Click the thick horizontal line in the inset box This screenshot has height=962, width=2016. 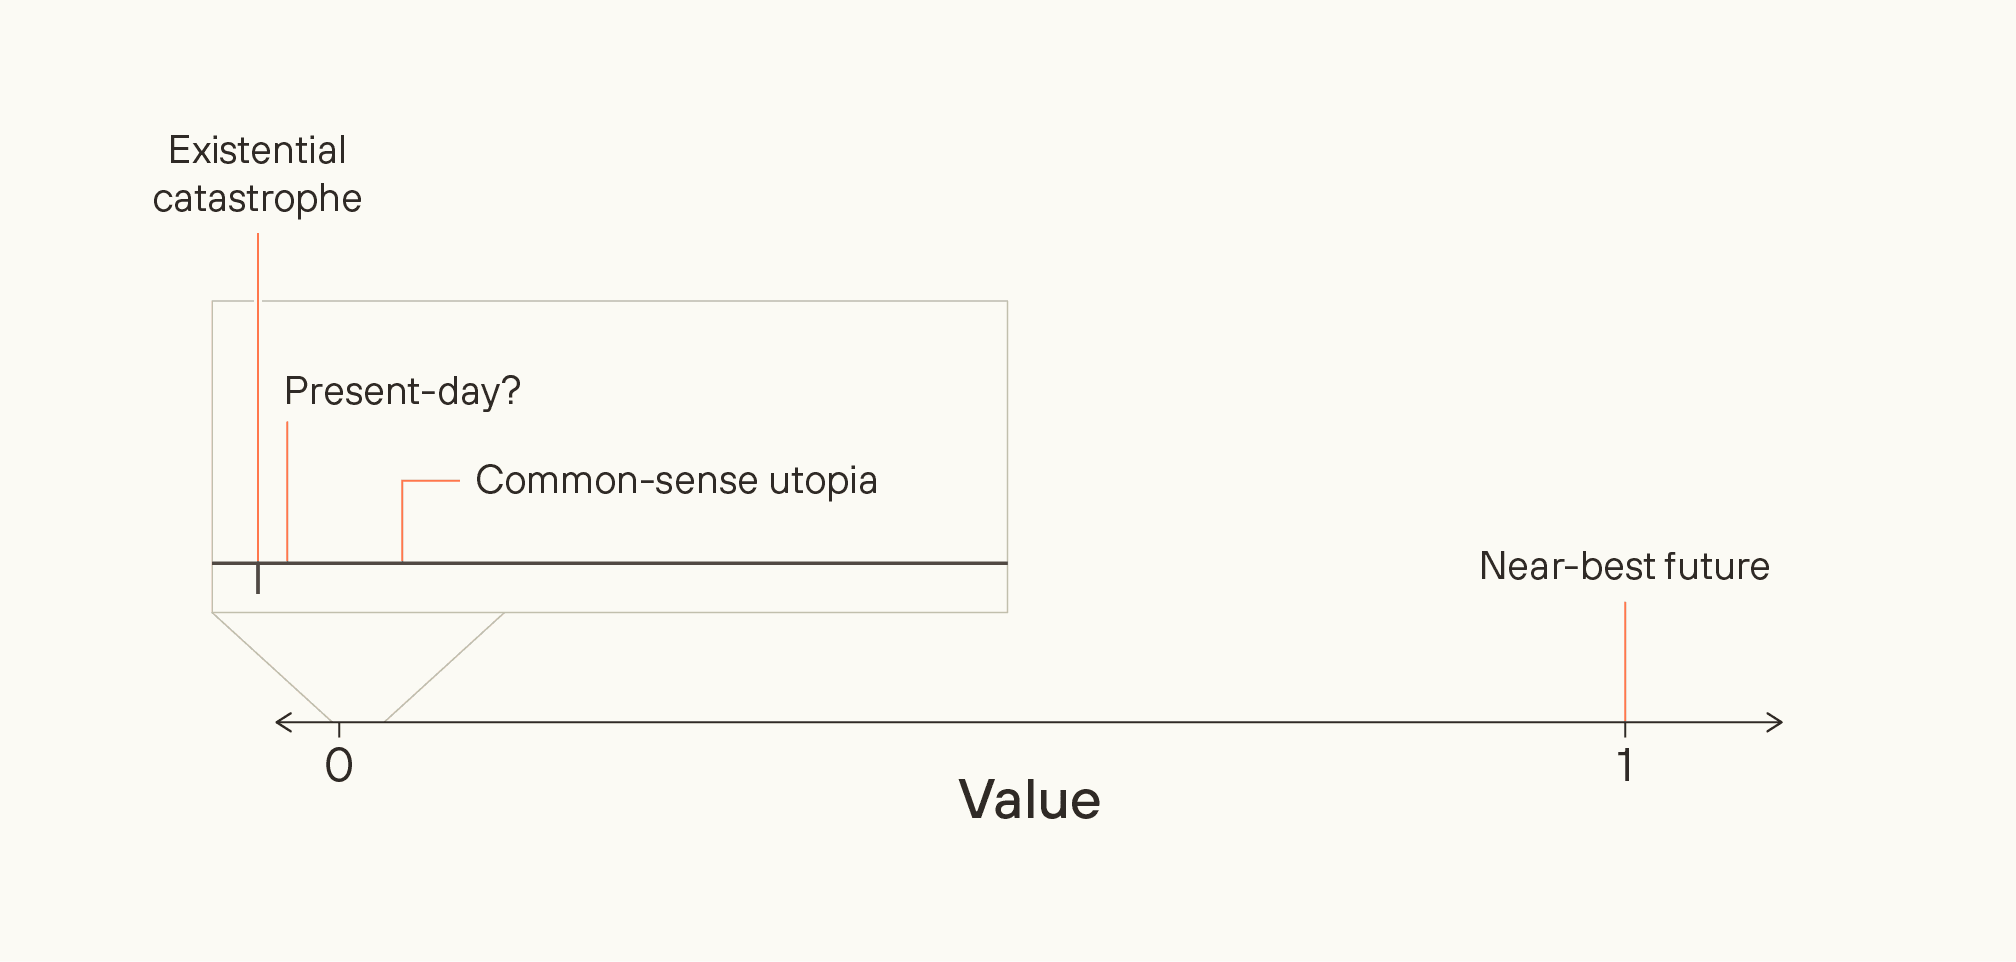pyautogui.click(x=700, y=563)
